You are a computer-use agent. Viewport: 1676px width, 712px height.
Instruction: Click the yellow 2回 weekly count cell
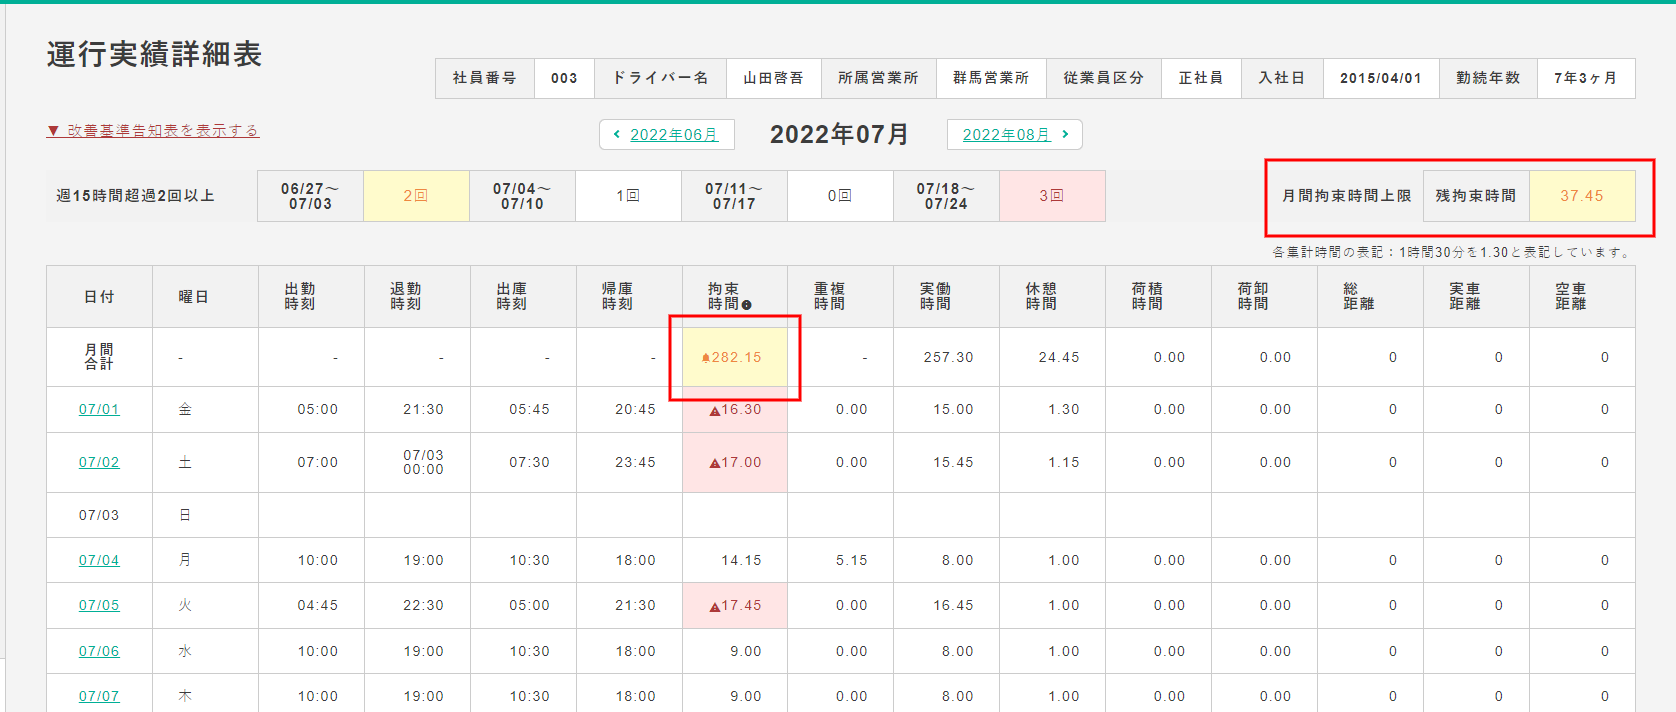click(416, 196)
